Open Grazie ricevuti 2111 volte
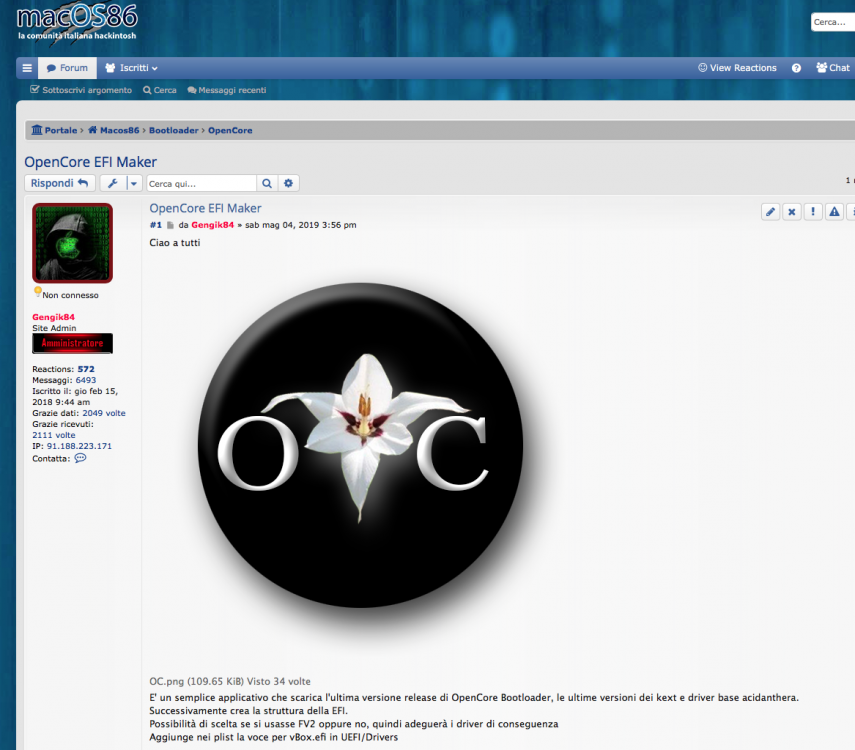This screenshot has height=750, width=855. tap(54, 435)
